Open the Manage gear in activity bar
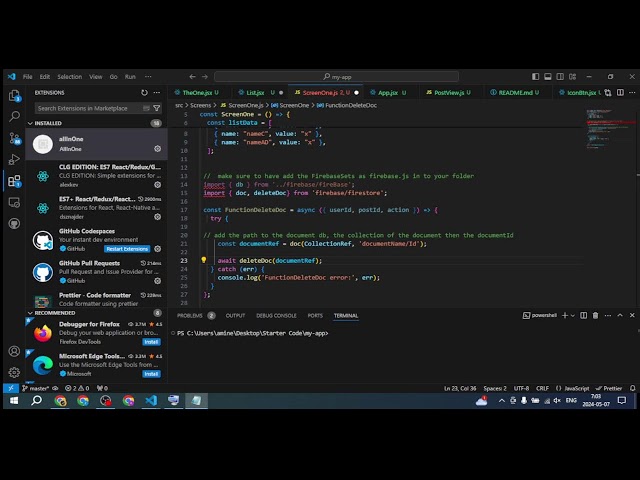The height and width of the screenshot is (480, 640). click(x=14, y=372)
